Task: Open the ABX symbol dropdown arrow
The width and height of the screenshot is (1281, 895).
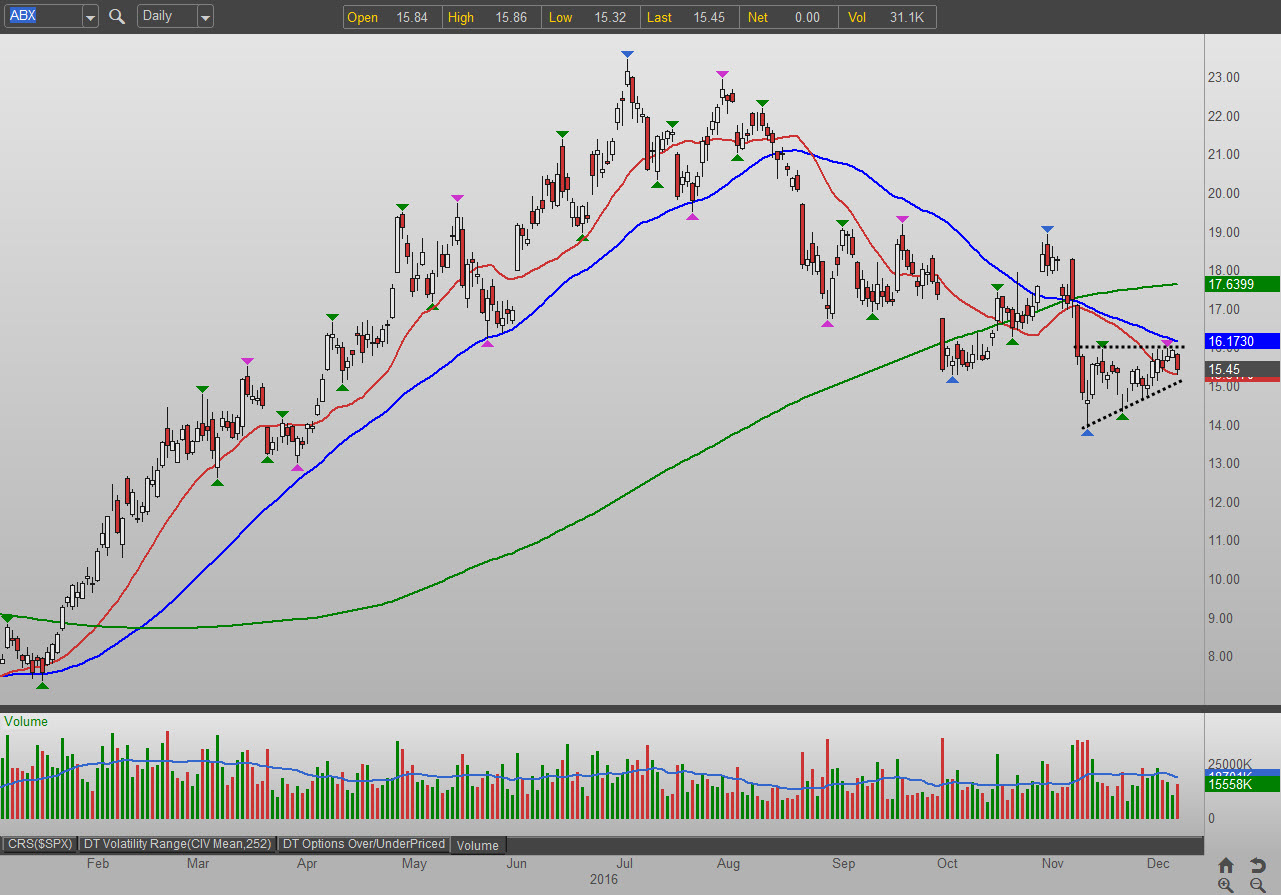Action: pos(90,17)
